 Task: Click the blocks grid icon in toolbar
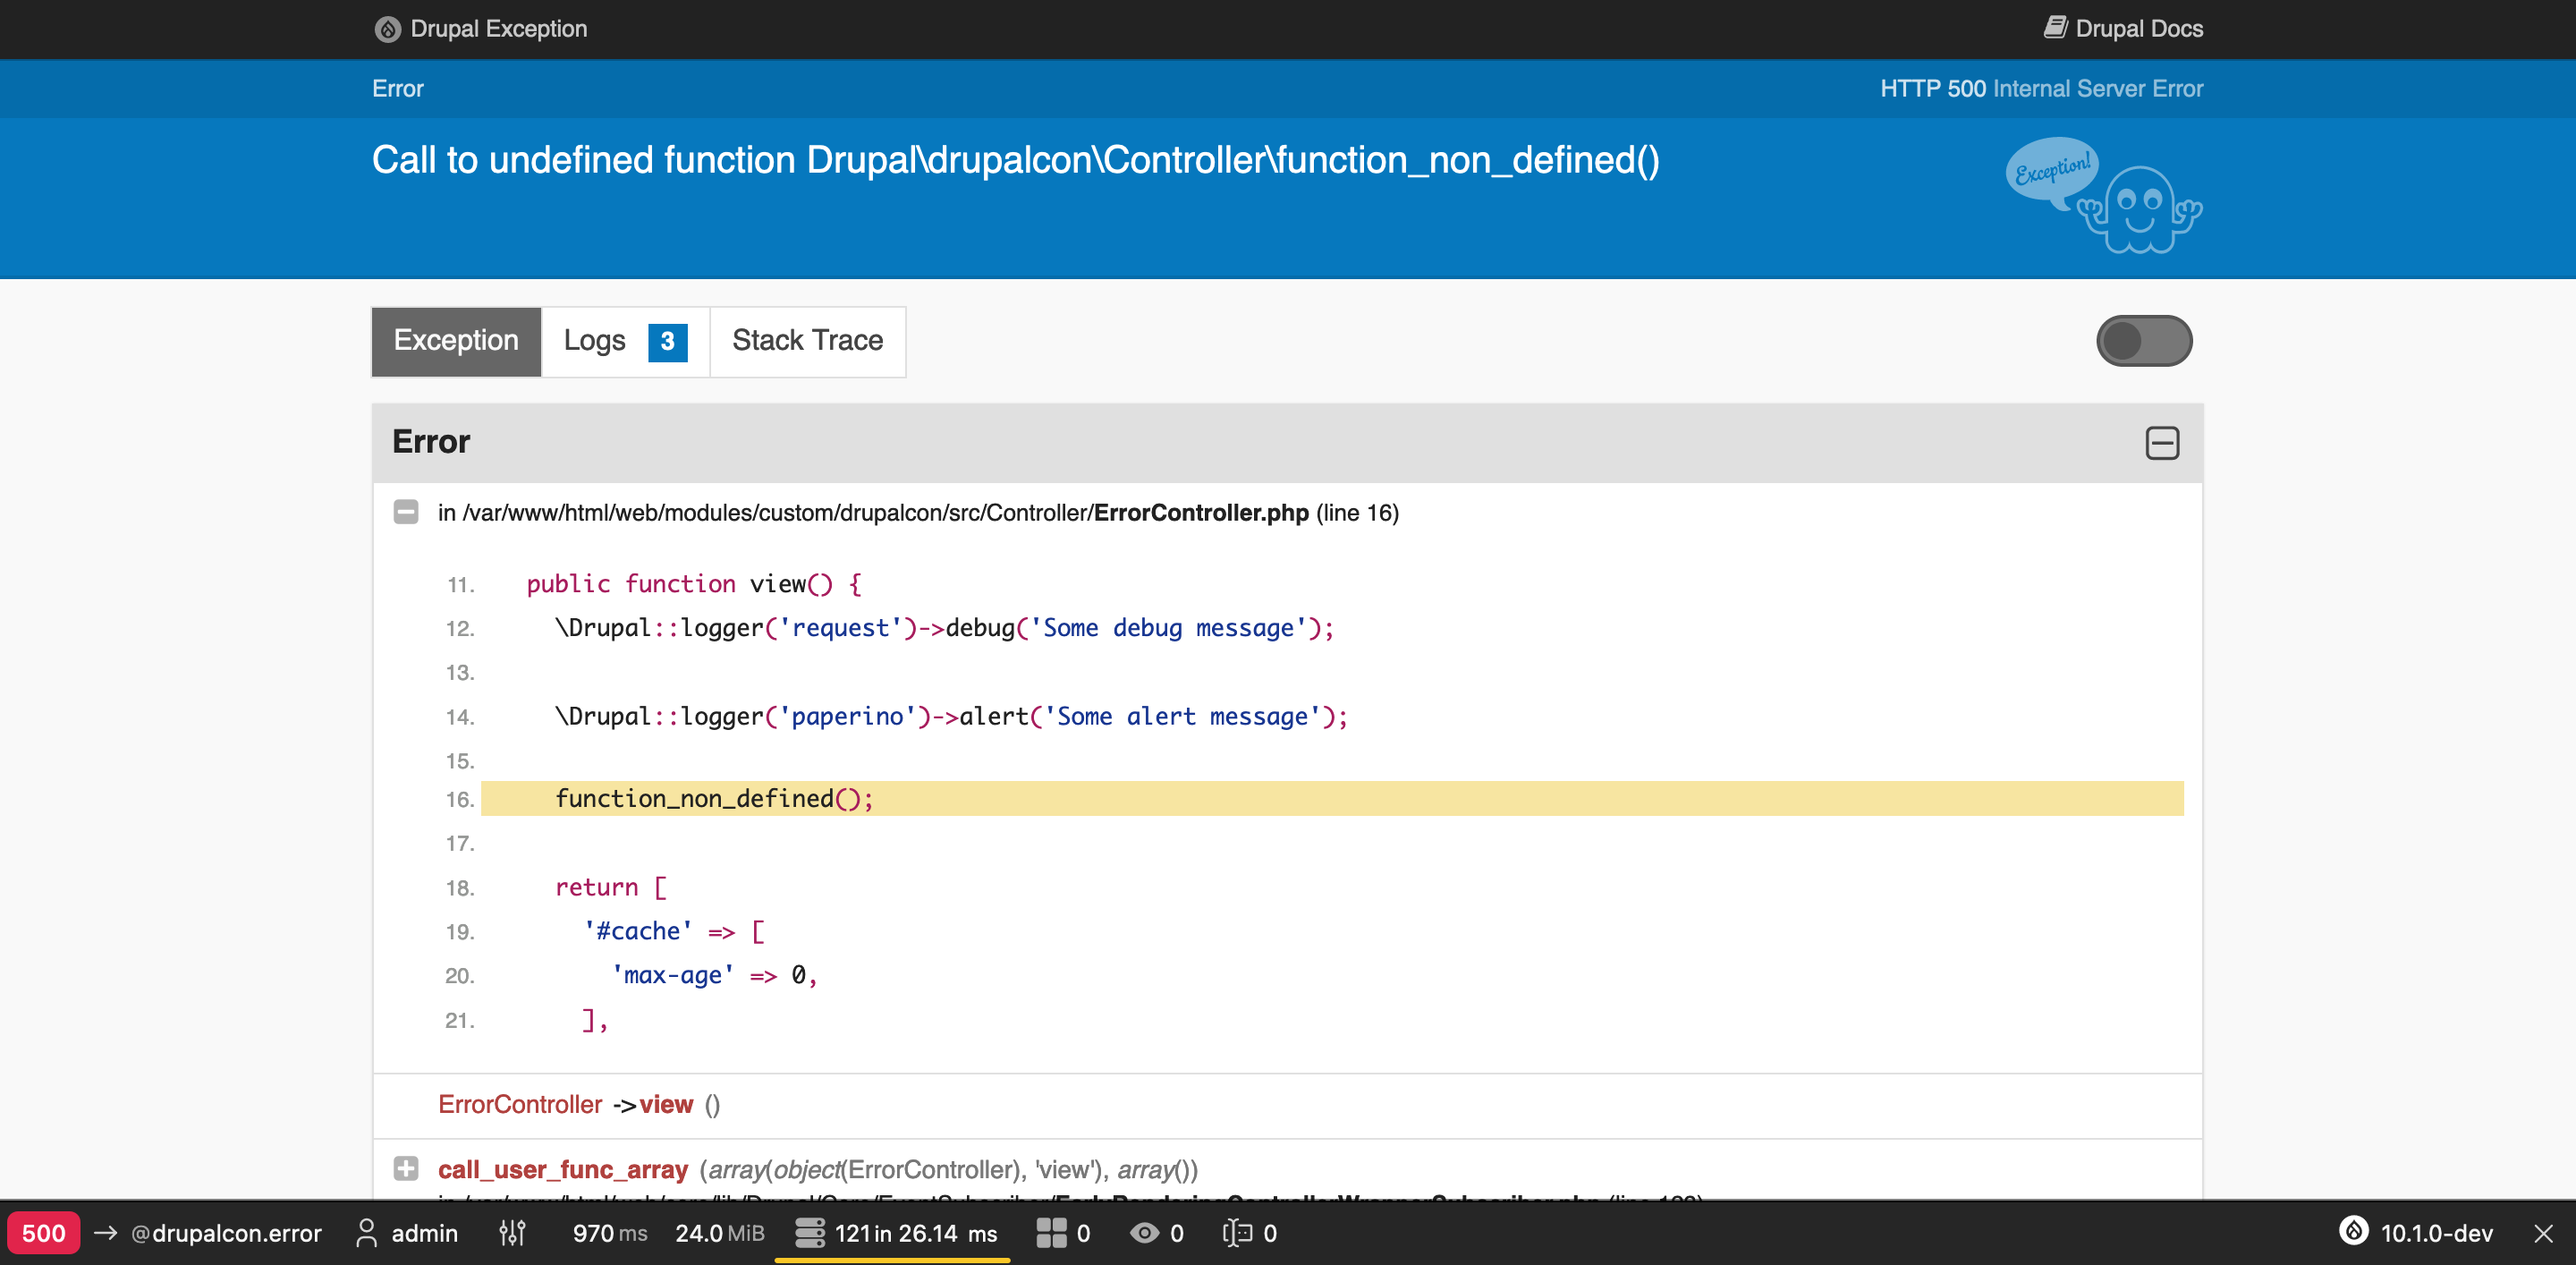pyautogui.click(x=1051, y=1233)
